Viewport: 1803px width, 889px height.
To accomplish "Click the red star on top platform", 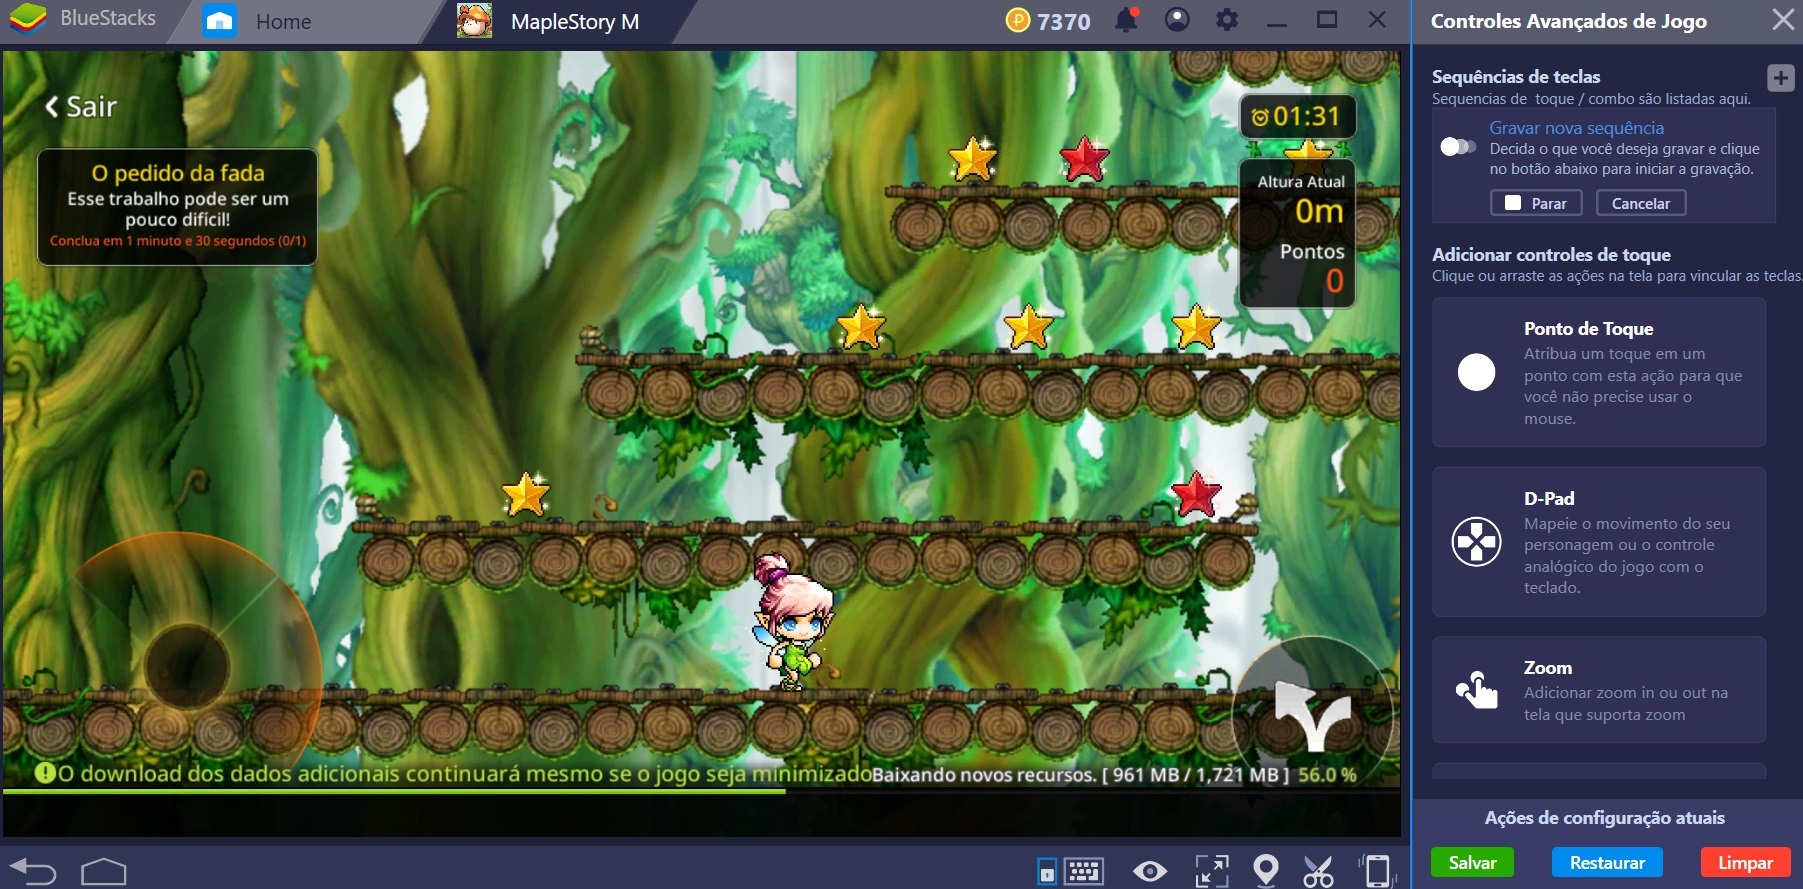I will point(1085,158).
